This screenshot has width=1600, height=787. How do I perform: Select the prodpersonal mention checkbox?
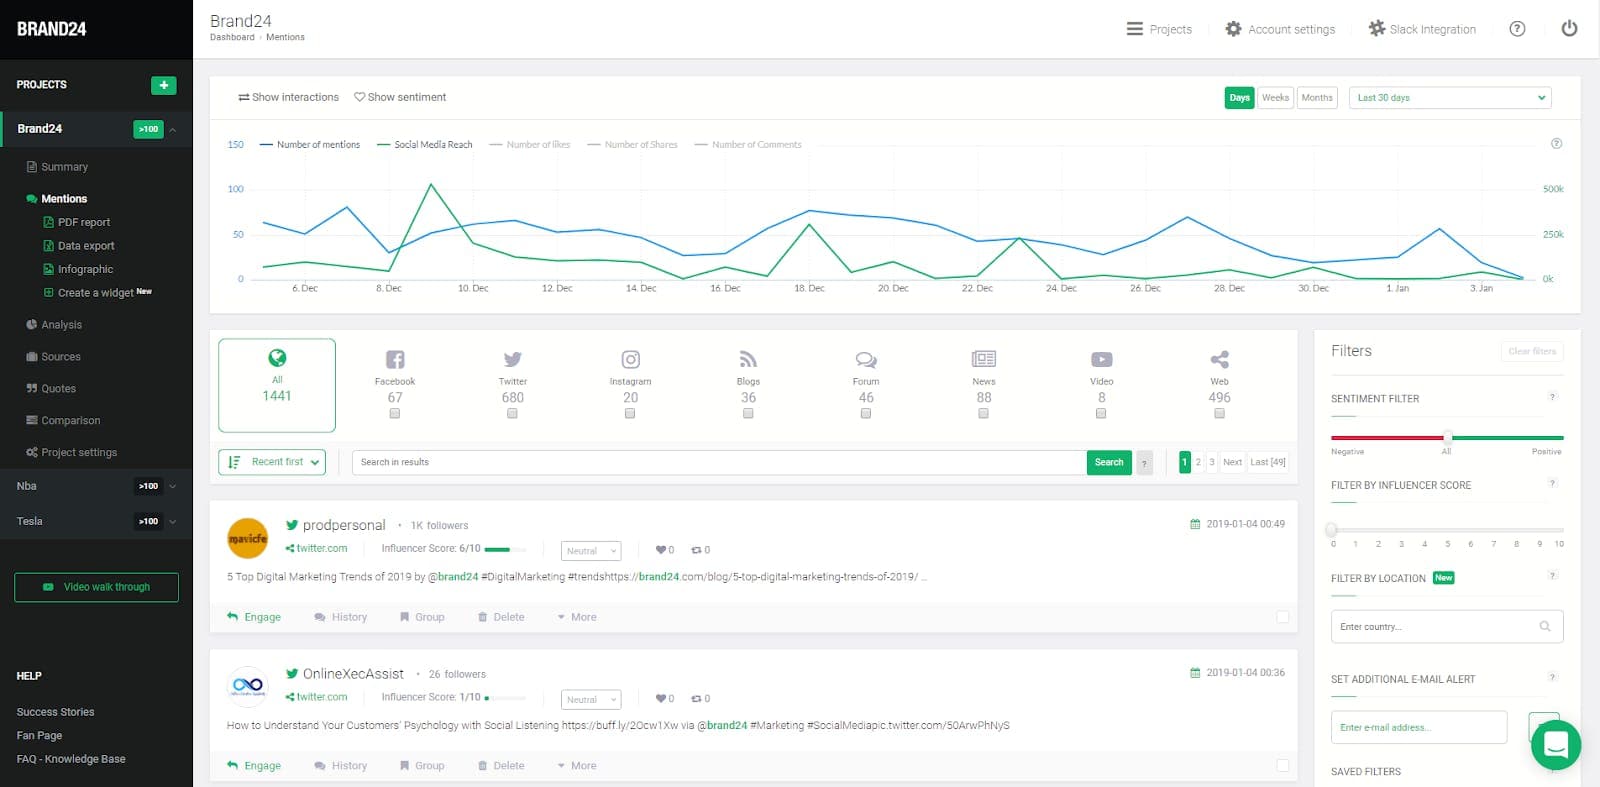1282,617
